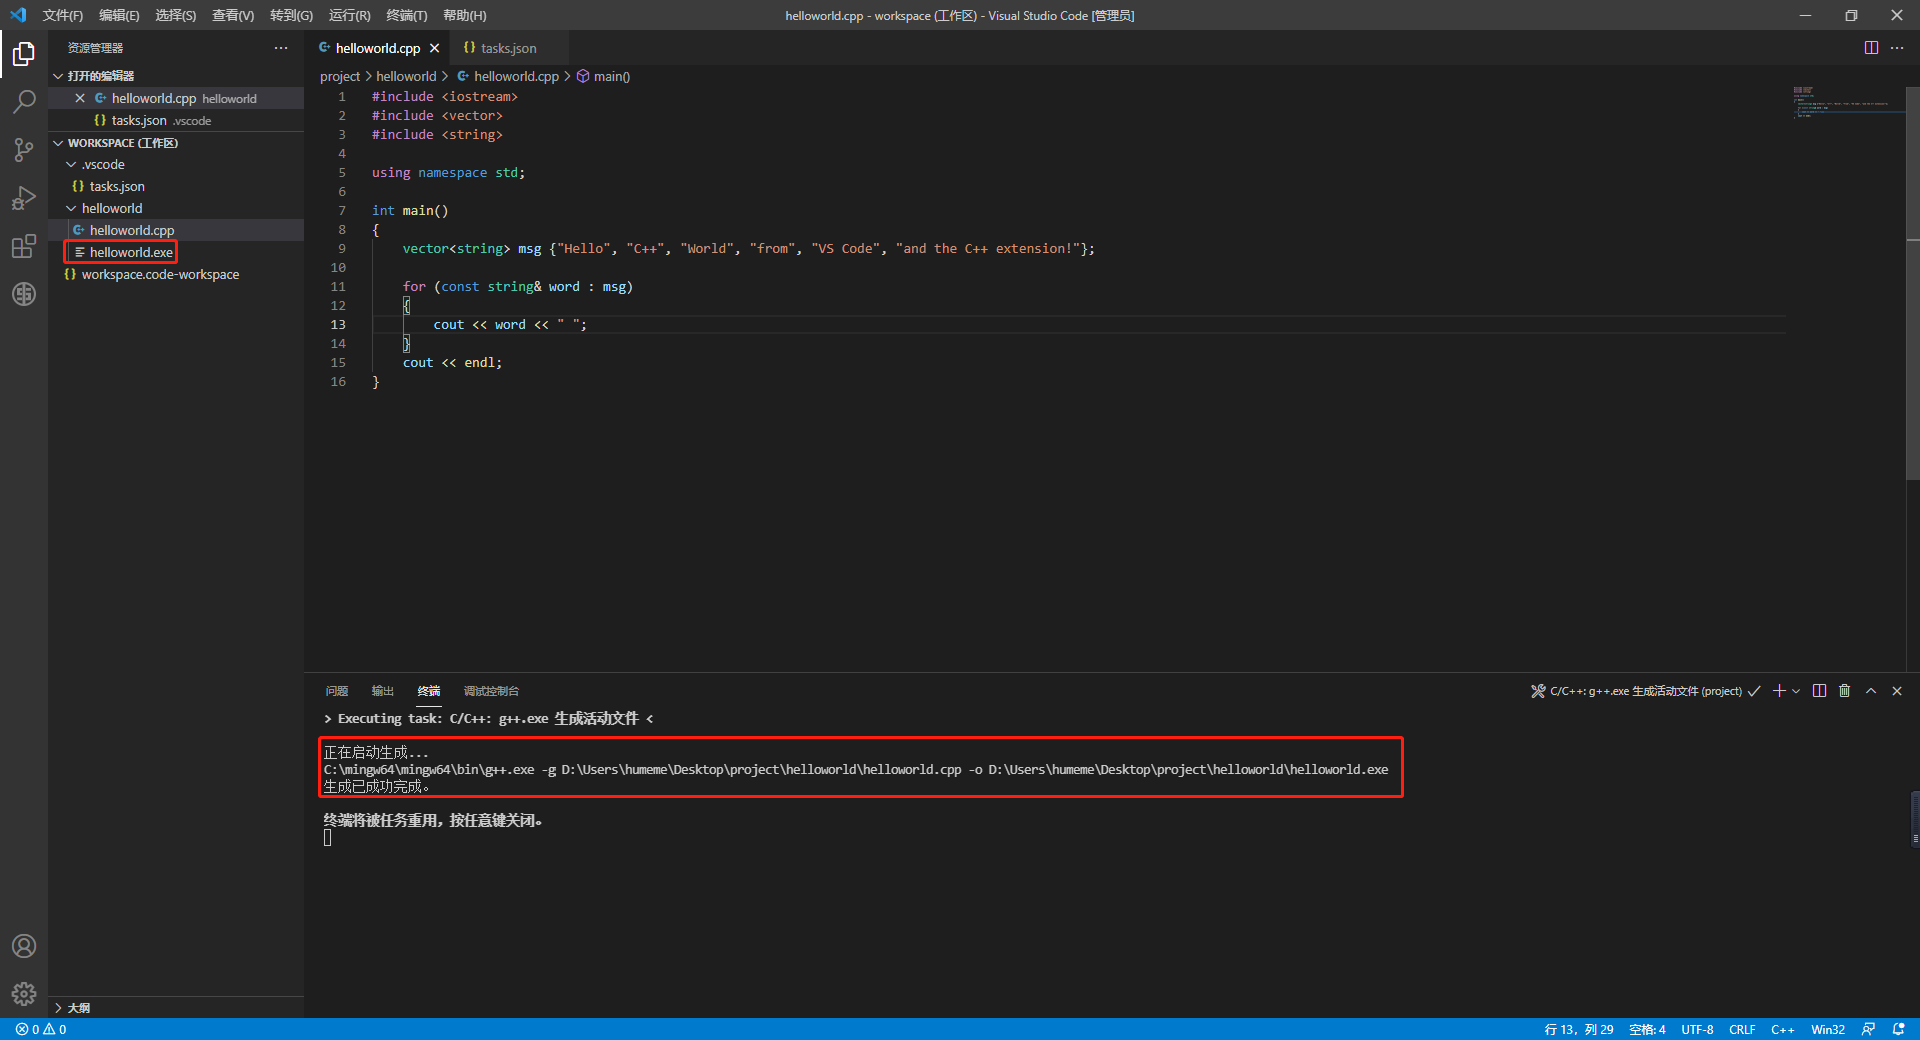Click errors and warnings count in status bar
This screenshot has height=1040, width=1920.
(x=41, y=1029)
